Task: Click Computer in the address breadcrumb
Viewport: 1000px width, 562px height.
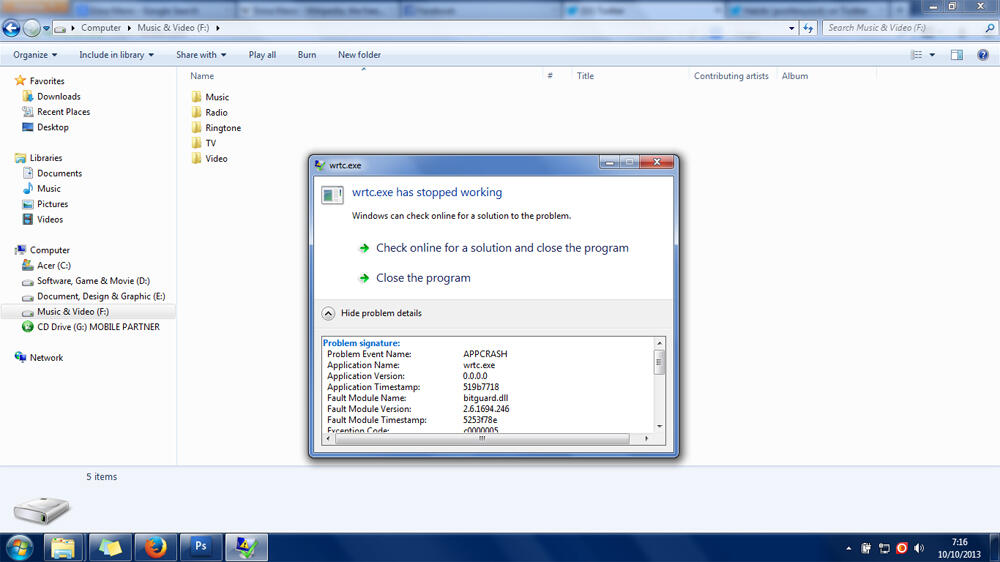Action: [101, 28]
